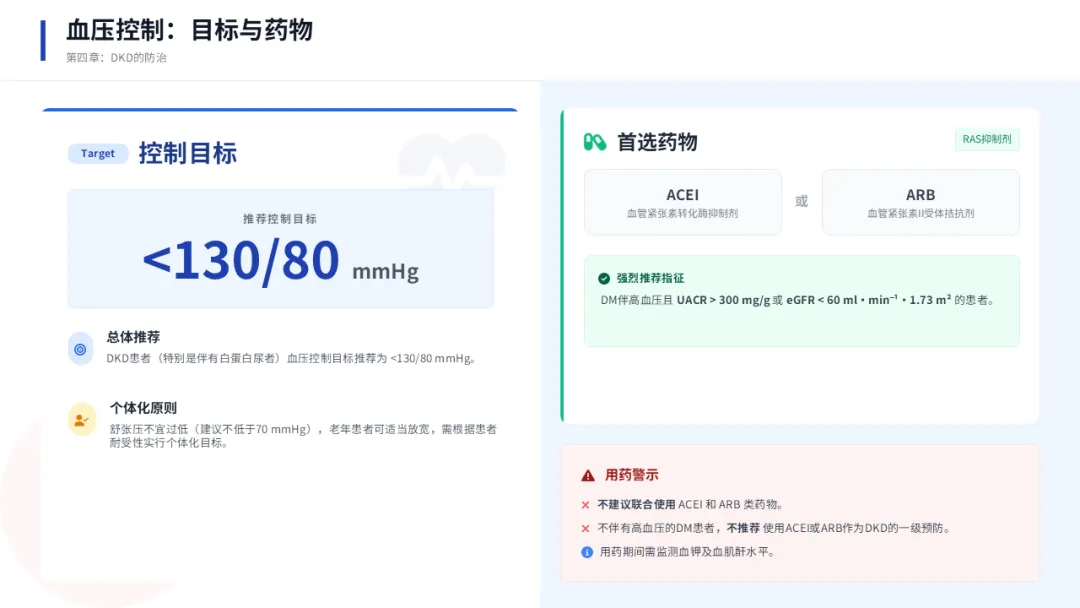Click the 不建议联合使用 ACEI 和 ARB line
The image size is (1080, 608).
click(x=691, y=505)
